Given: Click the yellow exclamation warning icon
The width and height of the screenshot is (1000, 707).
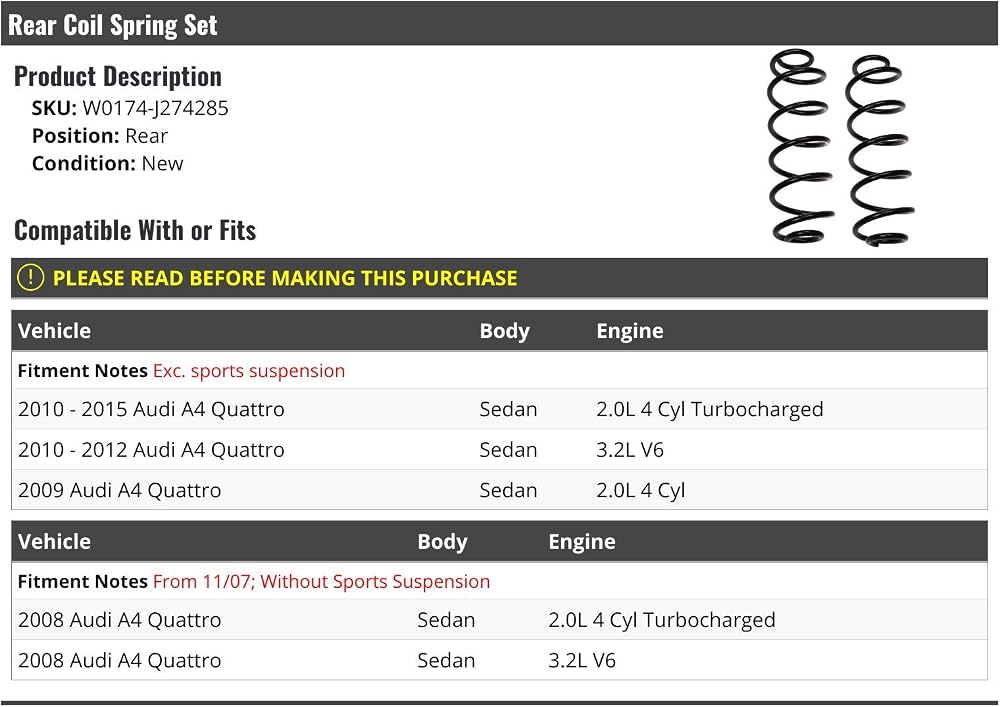Looking at the screenshot, I should point(30,278).
